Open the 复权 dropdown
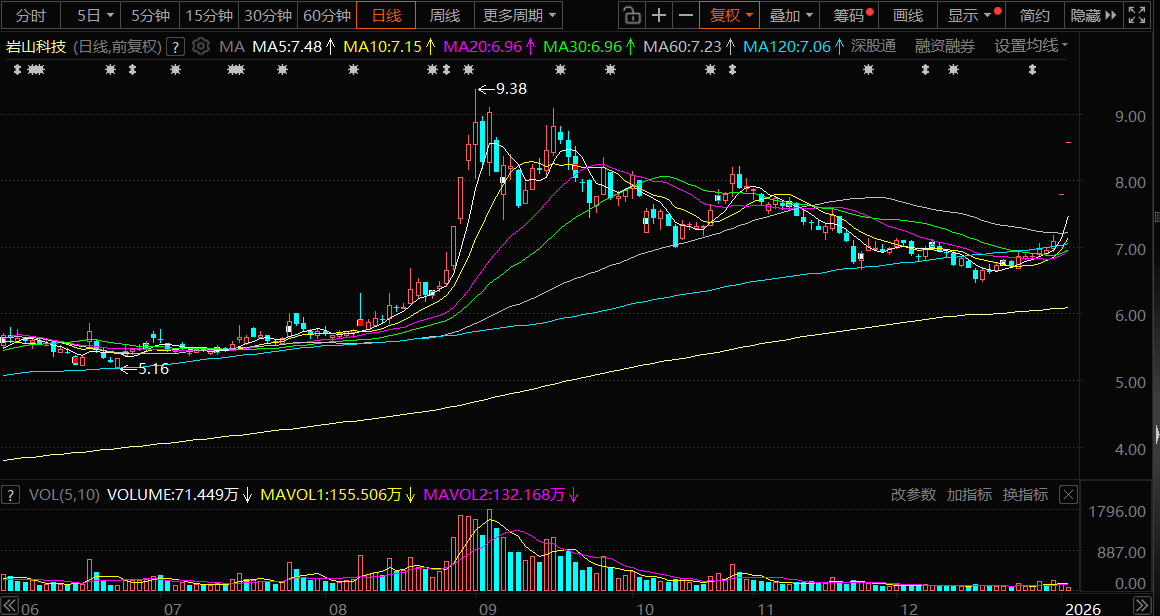This screenshot has height=616, width=1160. click(x=730, y=15)
